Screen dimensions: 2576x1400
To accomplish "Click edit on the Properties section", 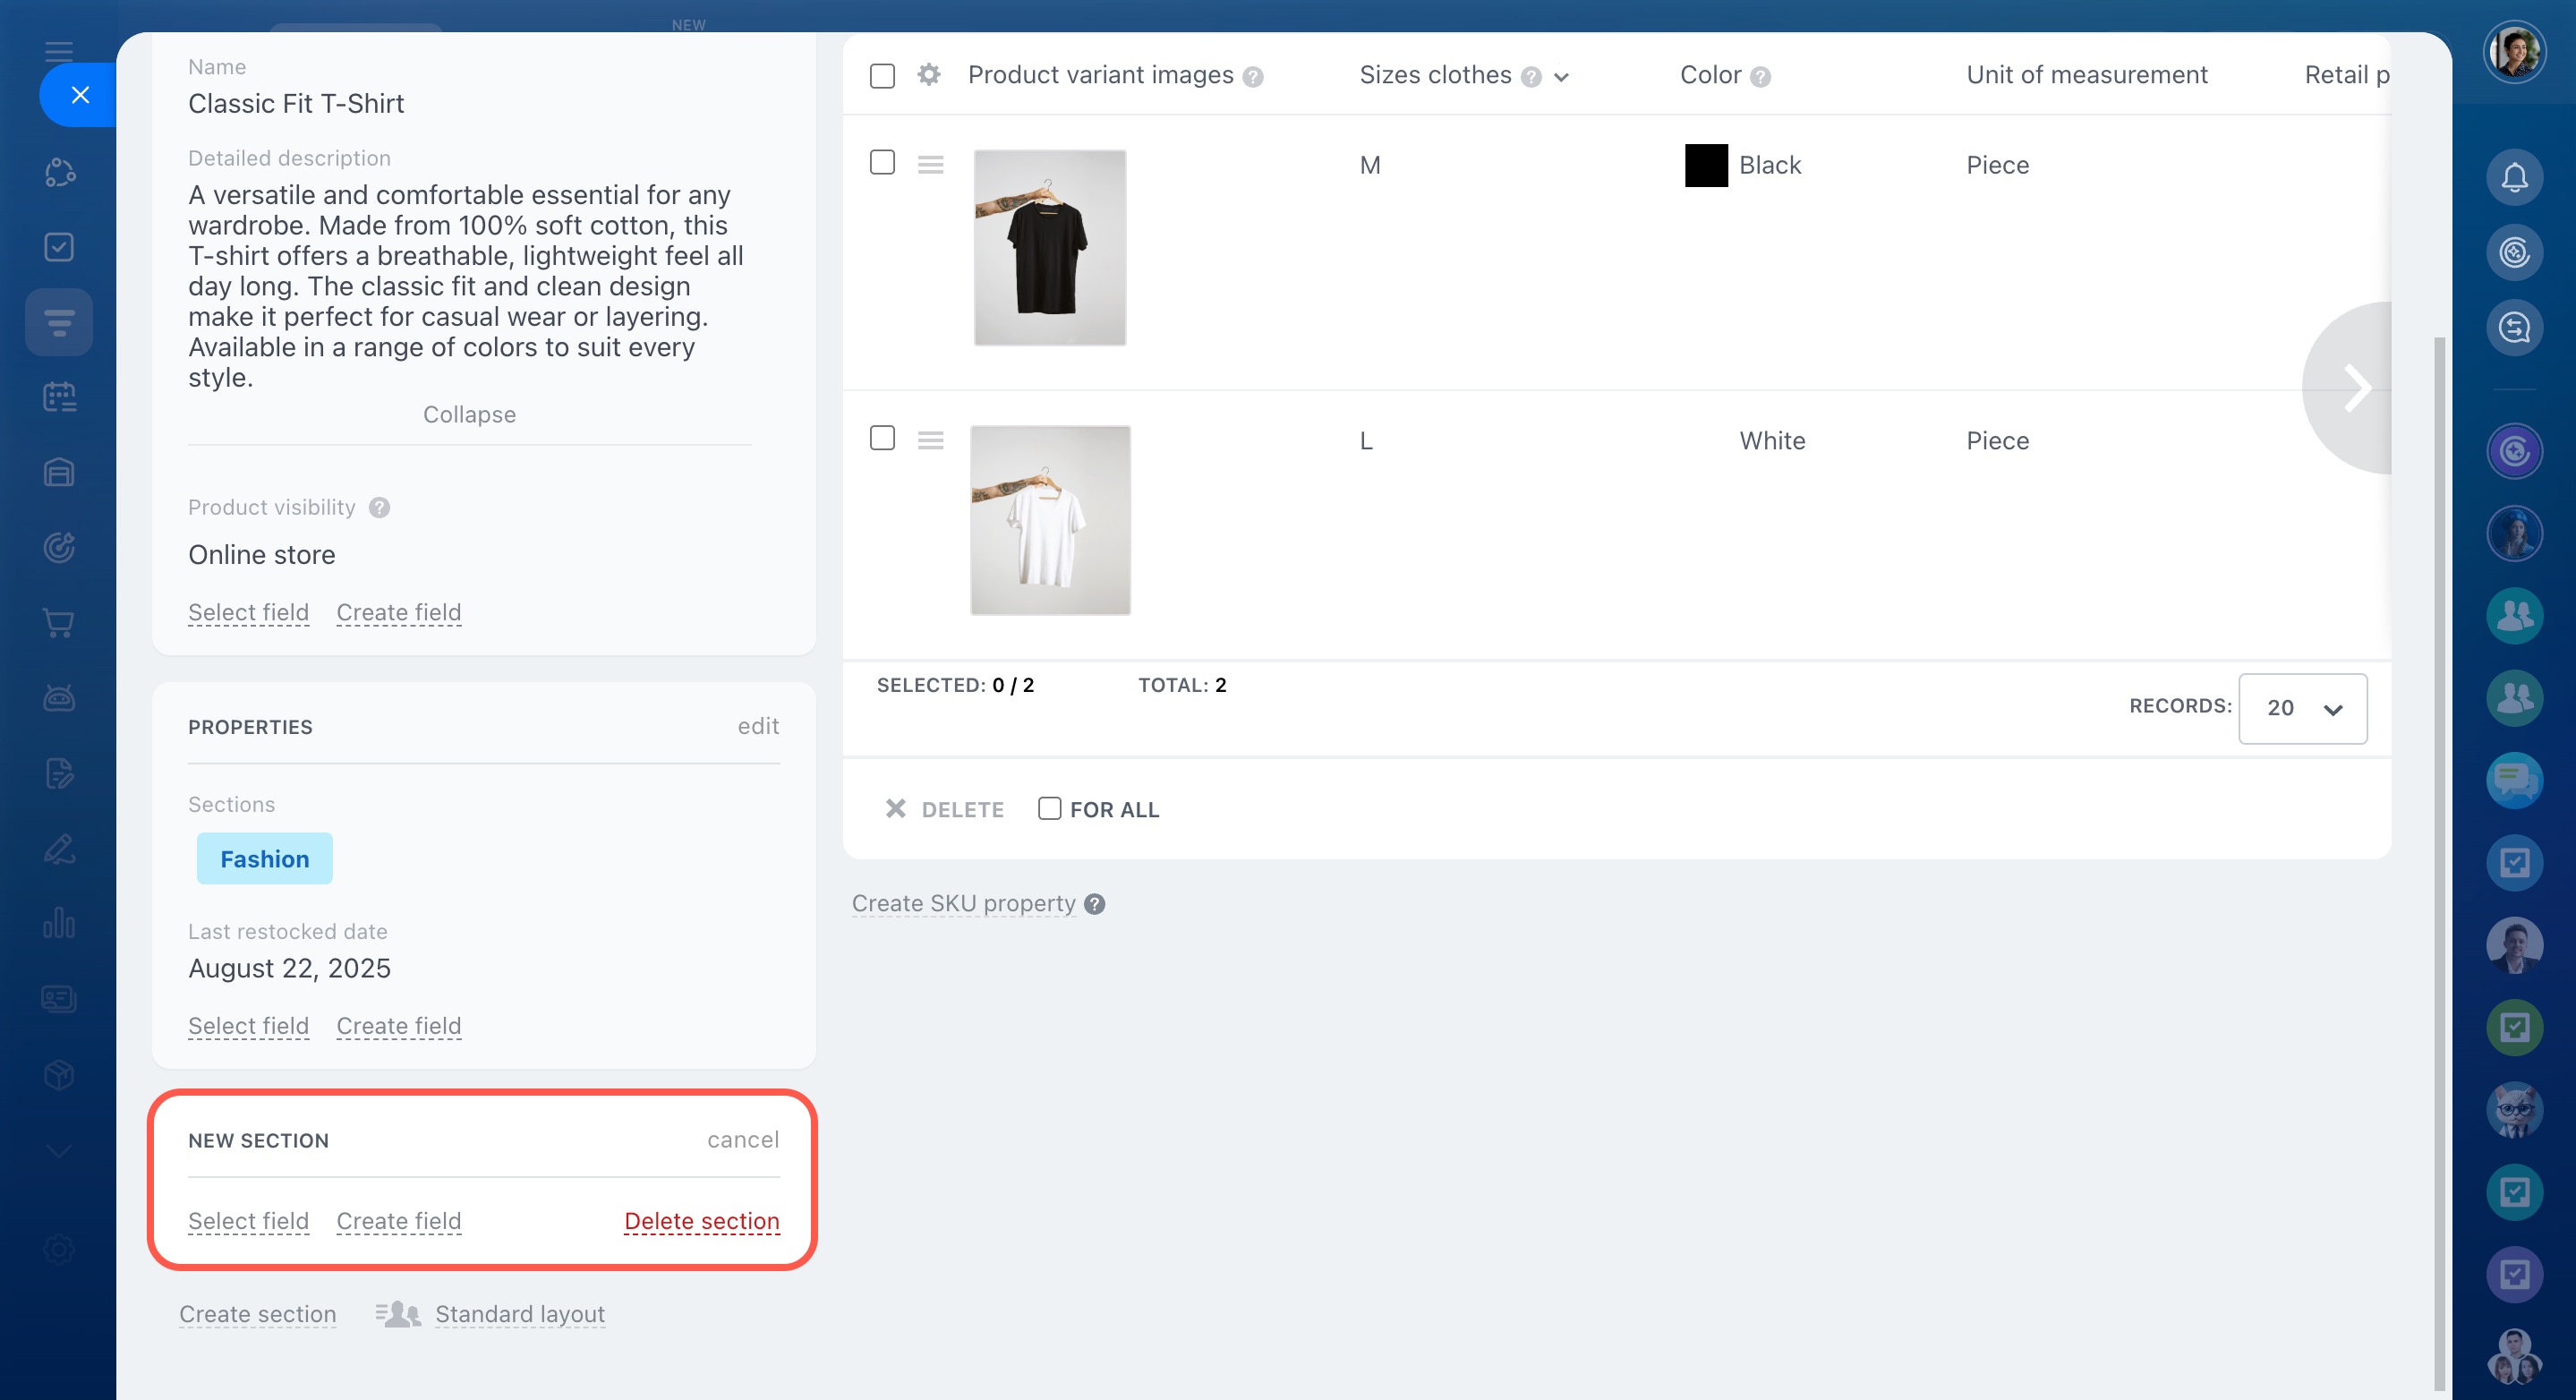I will coord(758,726).
